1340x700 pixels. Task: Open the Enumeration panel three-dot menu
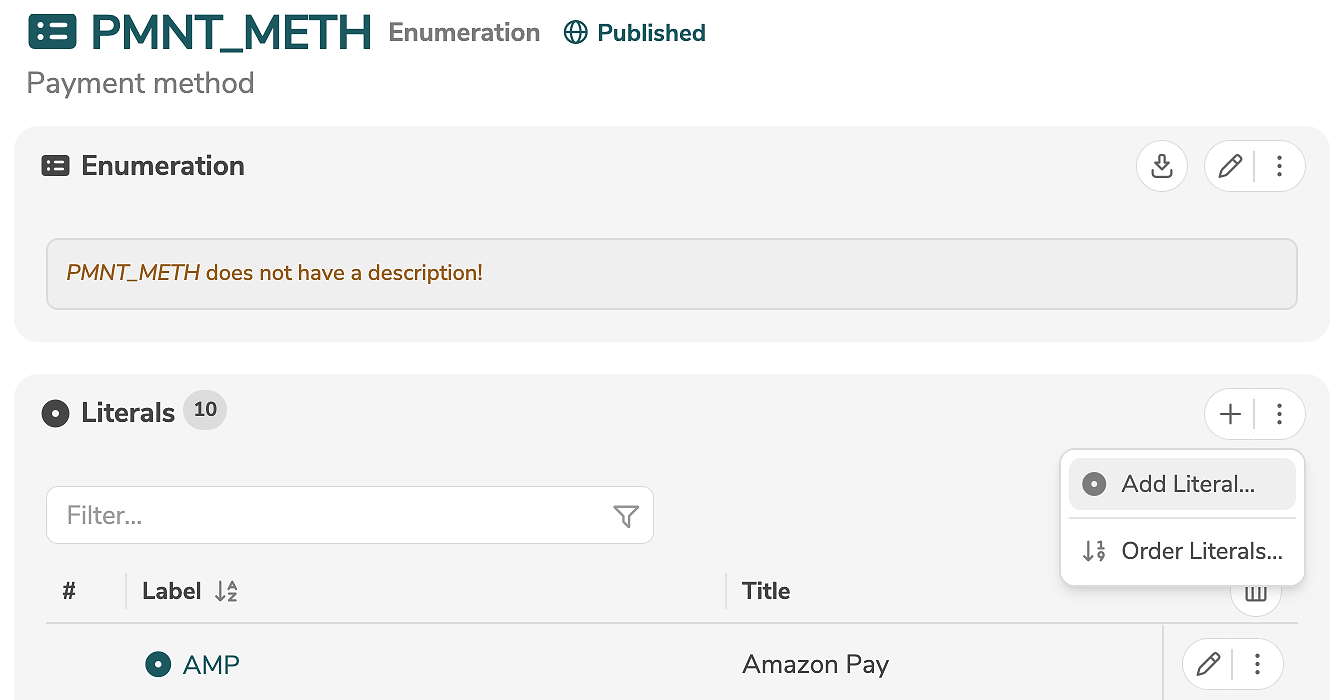(x=1279, y=166)
